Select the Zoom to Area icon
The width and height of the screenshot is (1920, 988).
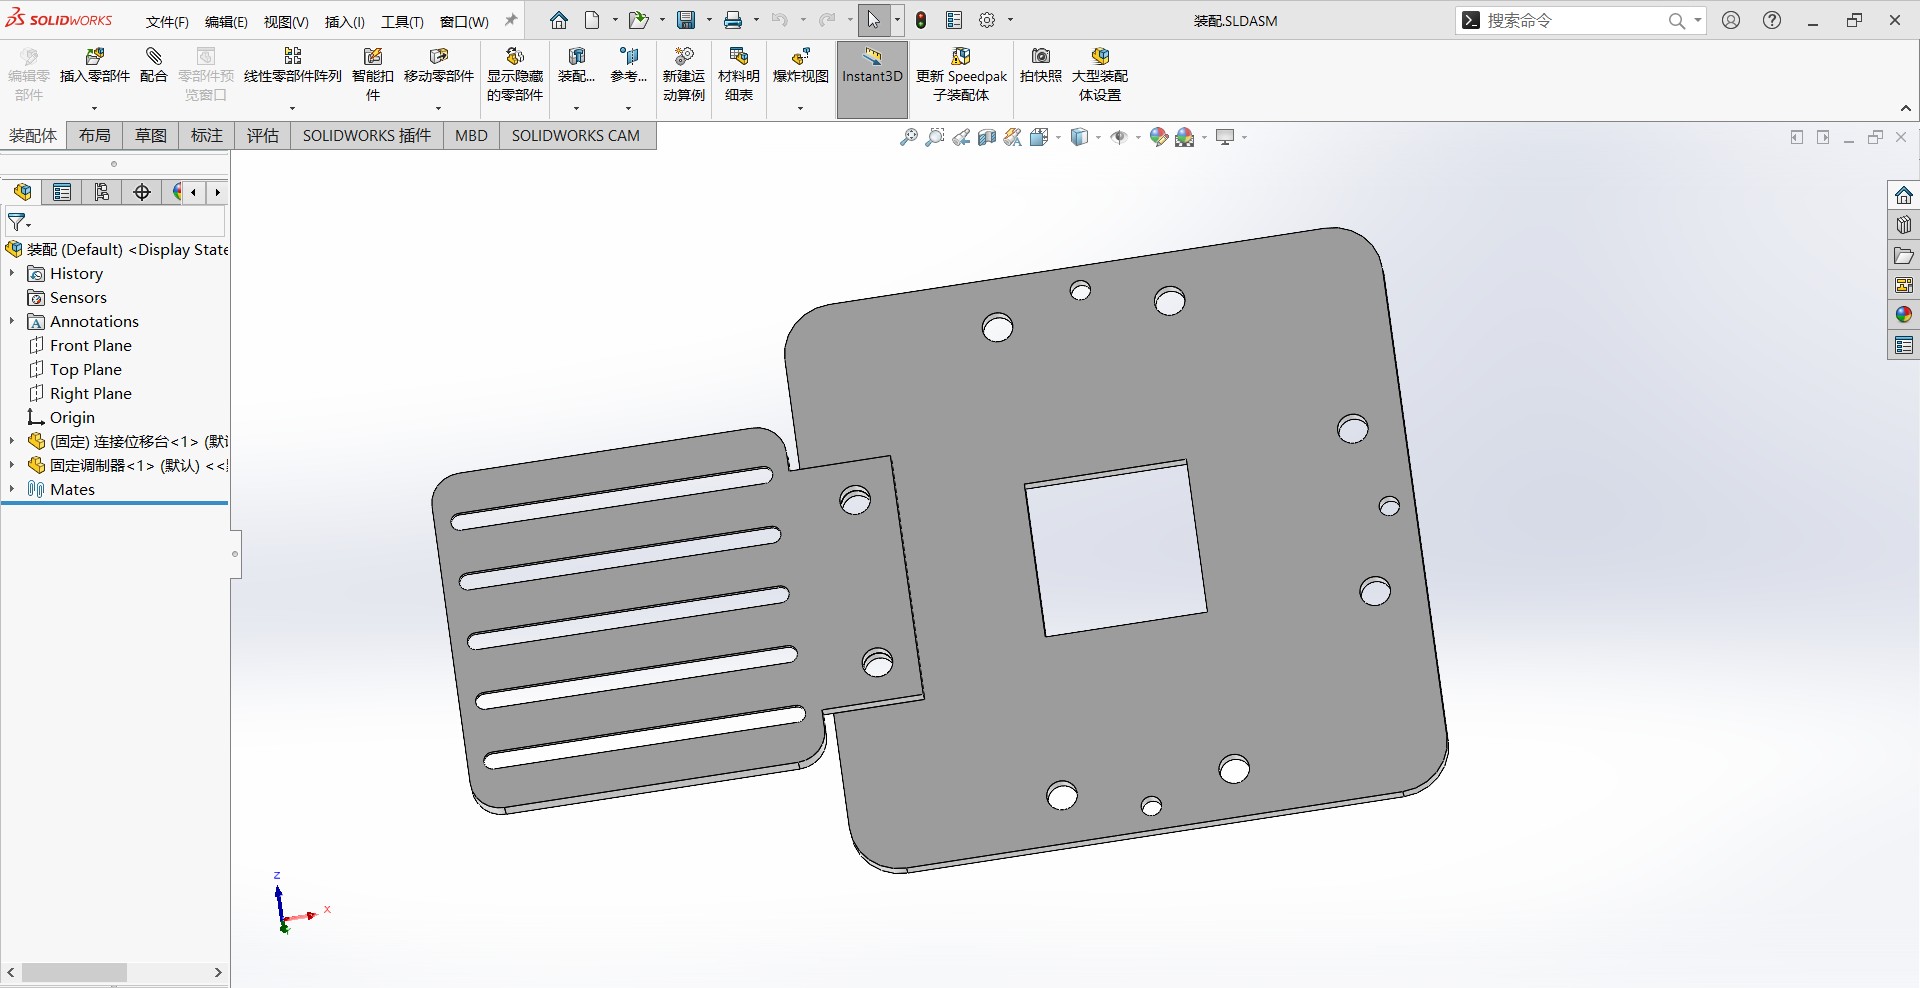click(935, 138)
